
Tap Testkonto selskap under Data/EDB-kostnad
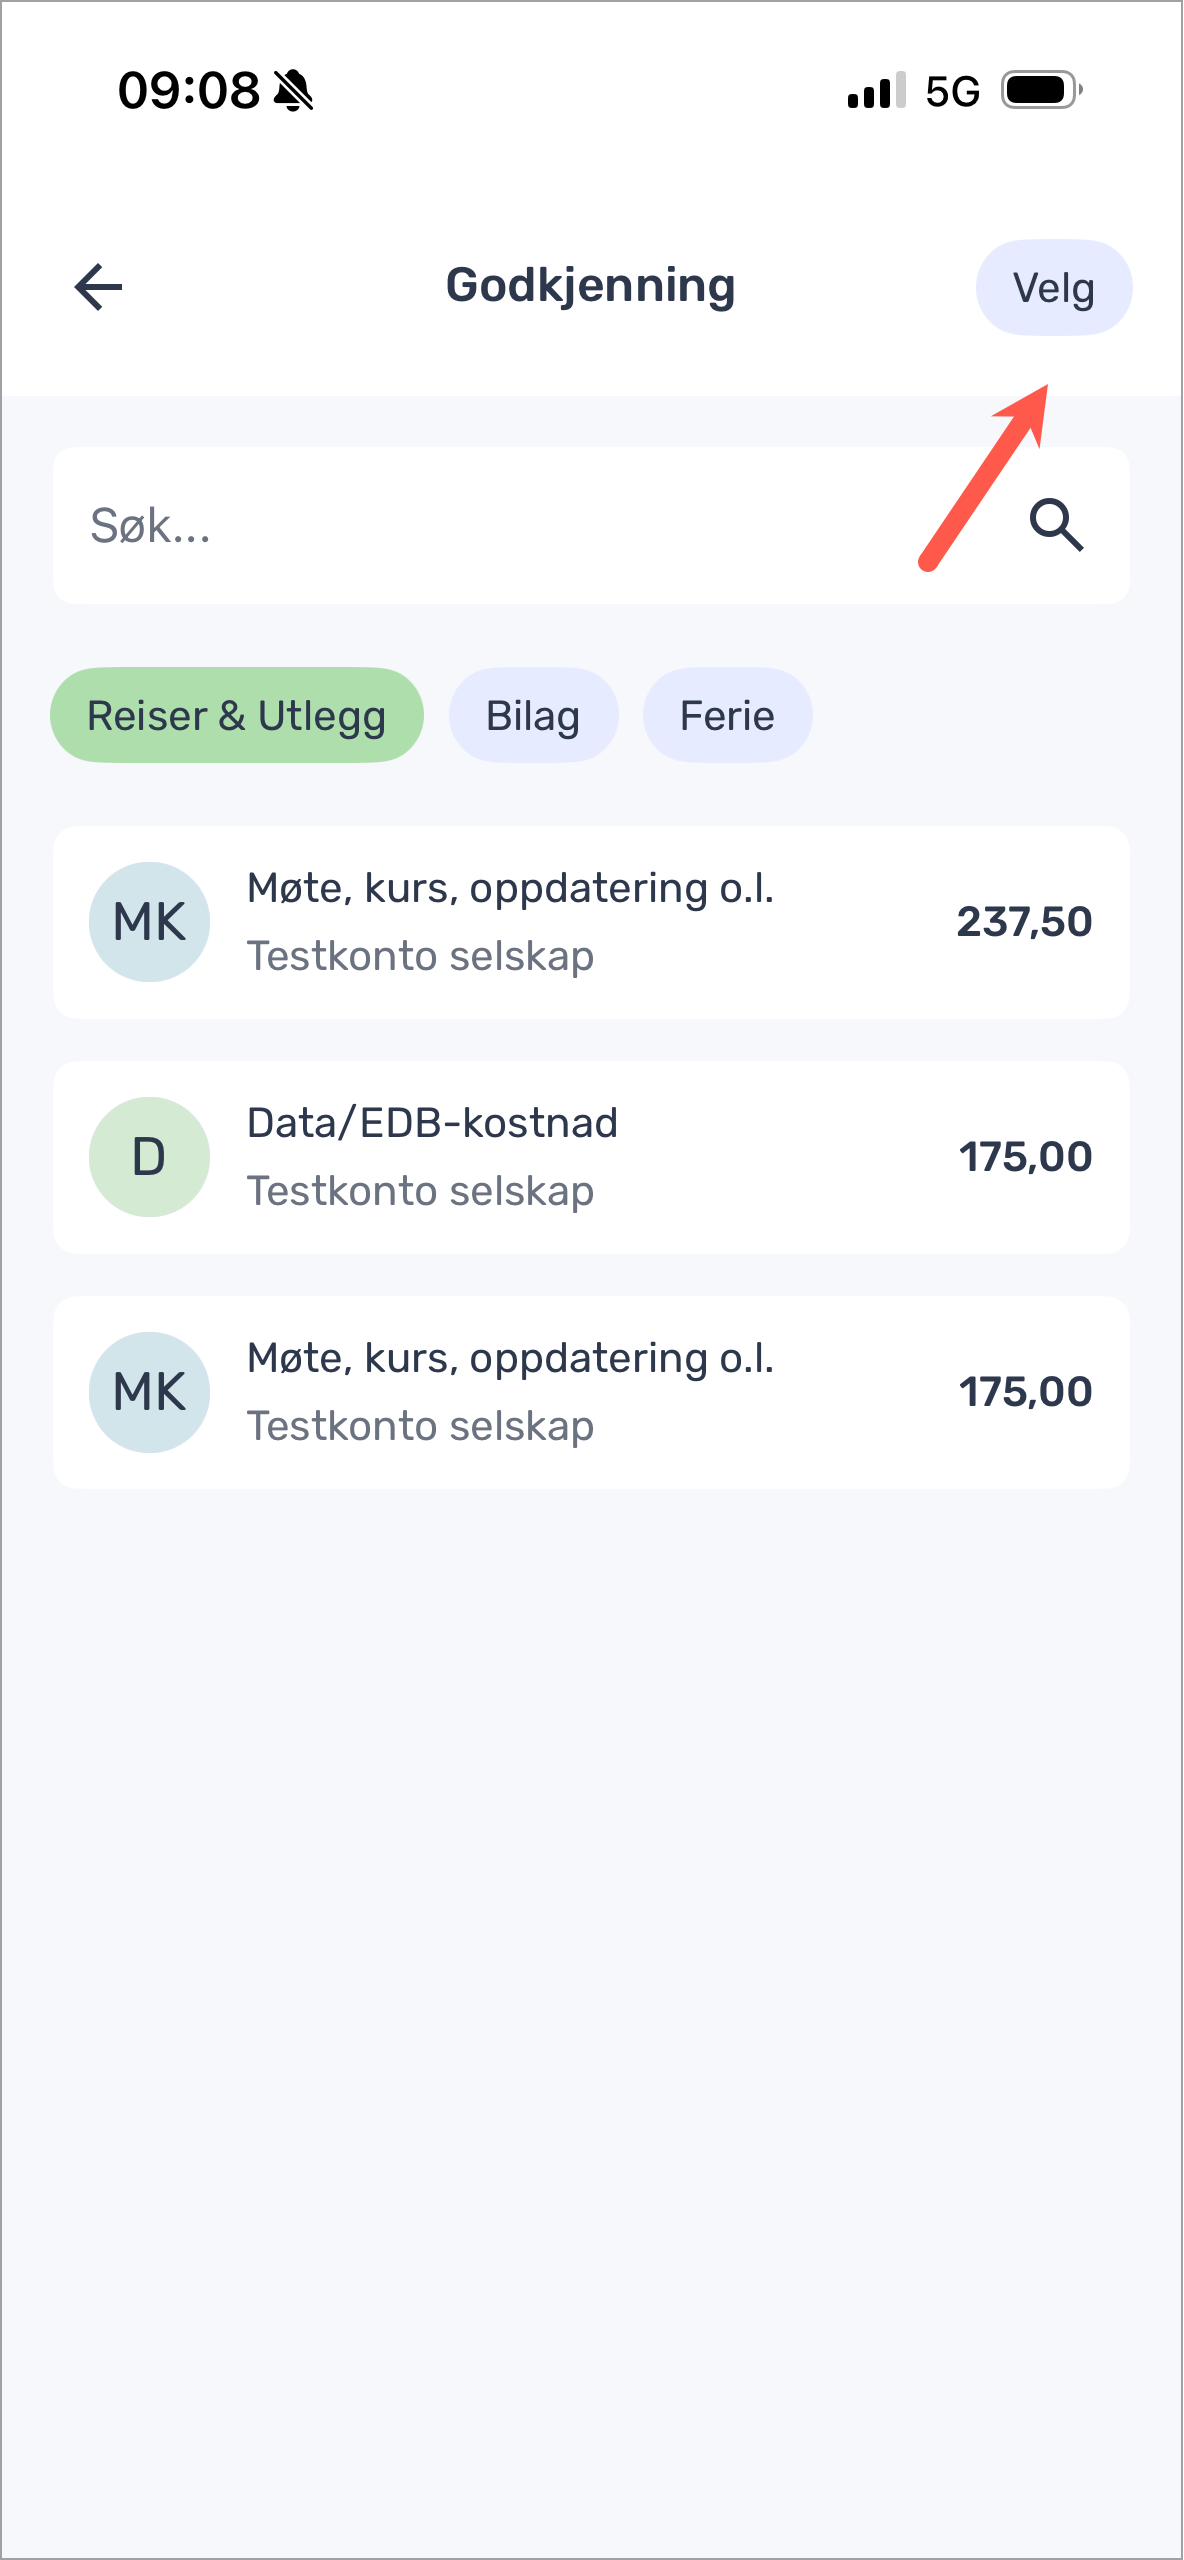[420, 1191]
